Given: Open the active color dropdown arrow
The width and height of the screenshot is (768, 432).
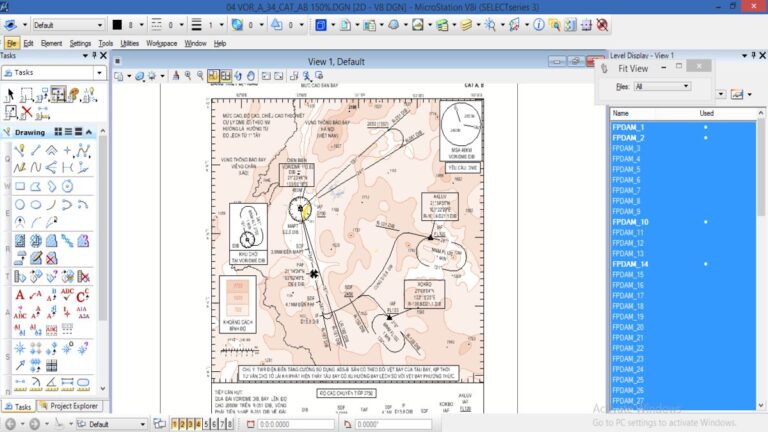Looking at the screenshot, I should 142,25.
